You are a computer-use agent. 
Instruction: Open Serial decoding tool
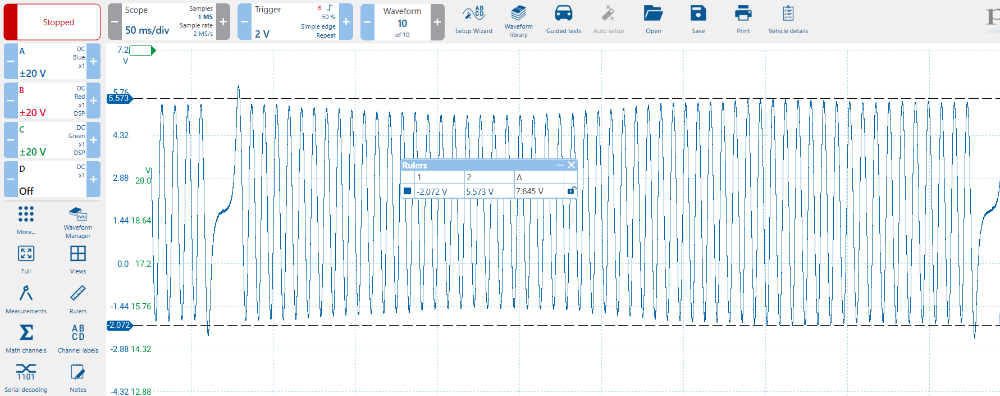coord(26,378)
